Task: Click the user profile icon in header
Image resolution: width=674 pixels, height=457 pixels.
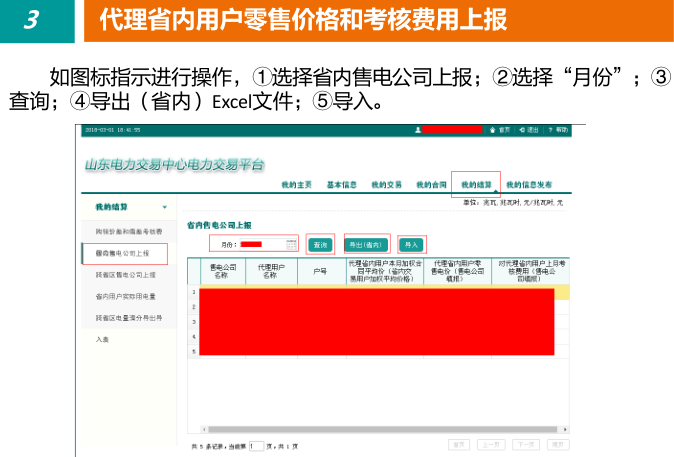Action: tap(417, 130)
